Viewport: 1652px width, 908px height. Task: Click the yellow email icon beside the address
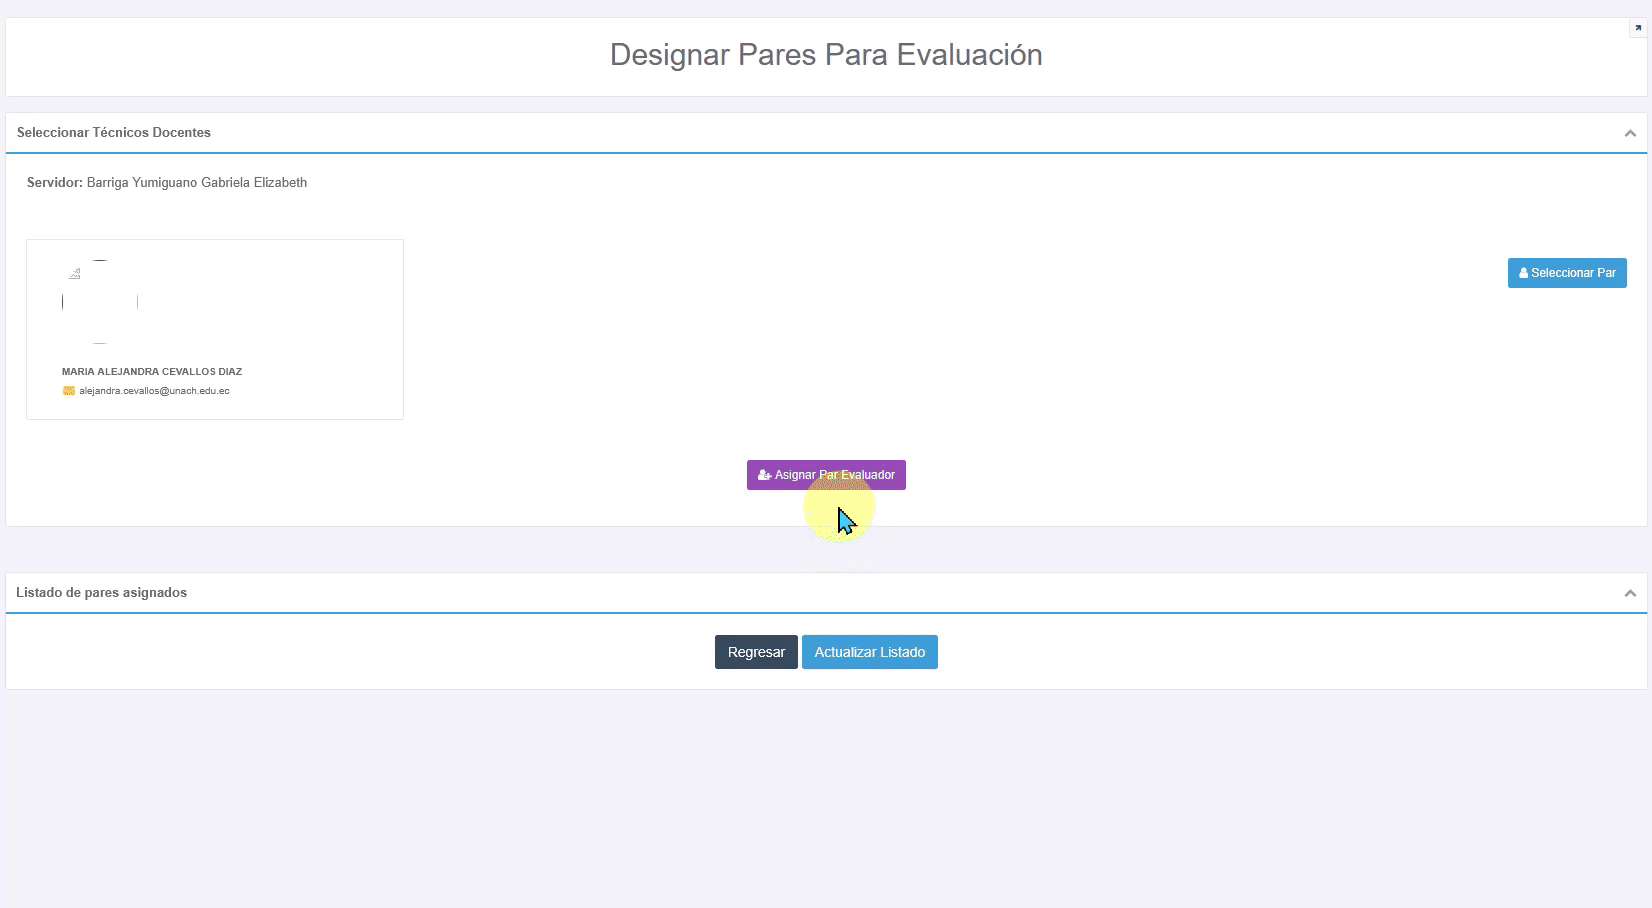click(x=69, y=391)
